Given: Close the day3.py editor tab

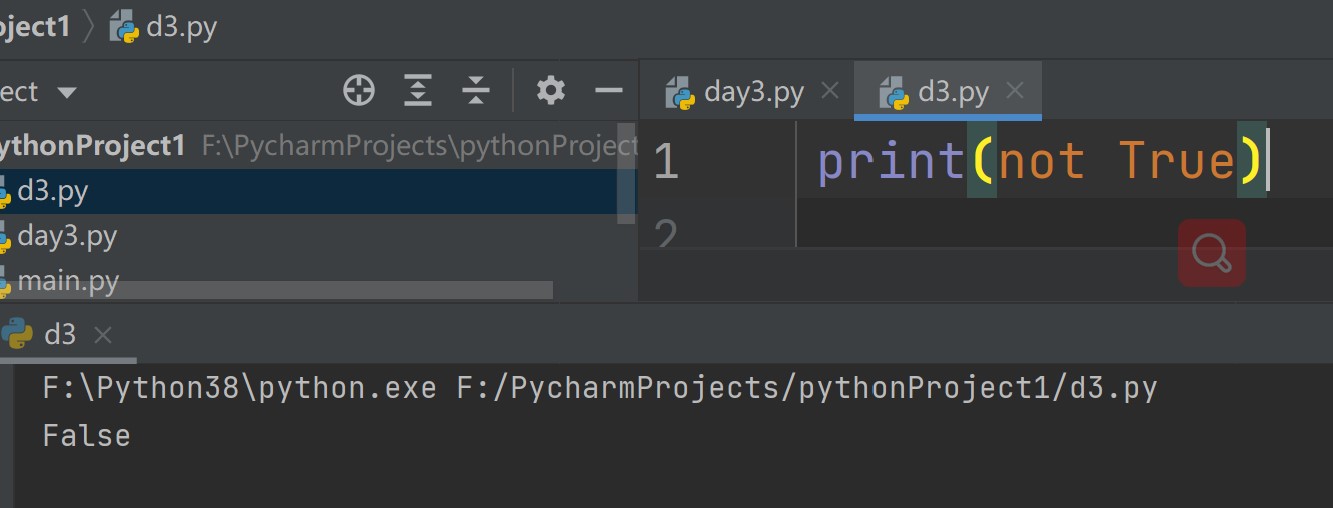Looking at the screenshot, I should (829, 91).
